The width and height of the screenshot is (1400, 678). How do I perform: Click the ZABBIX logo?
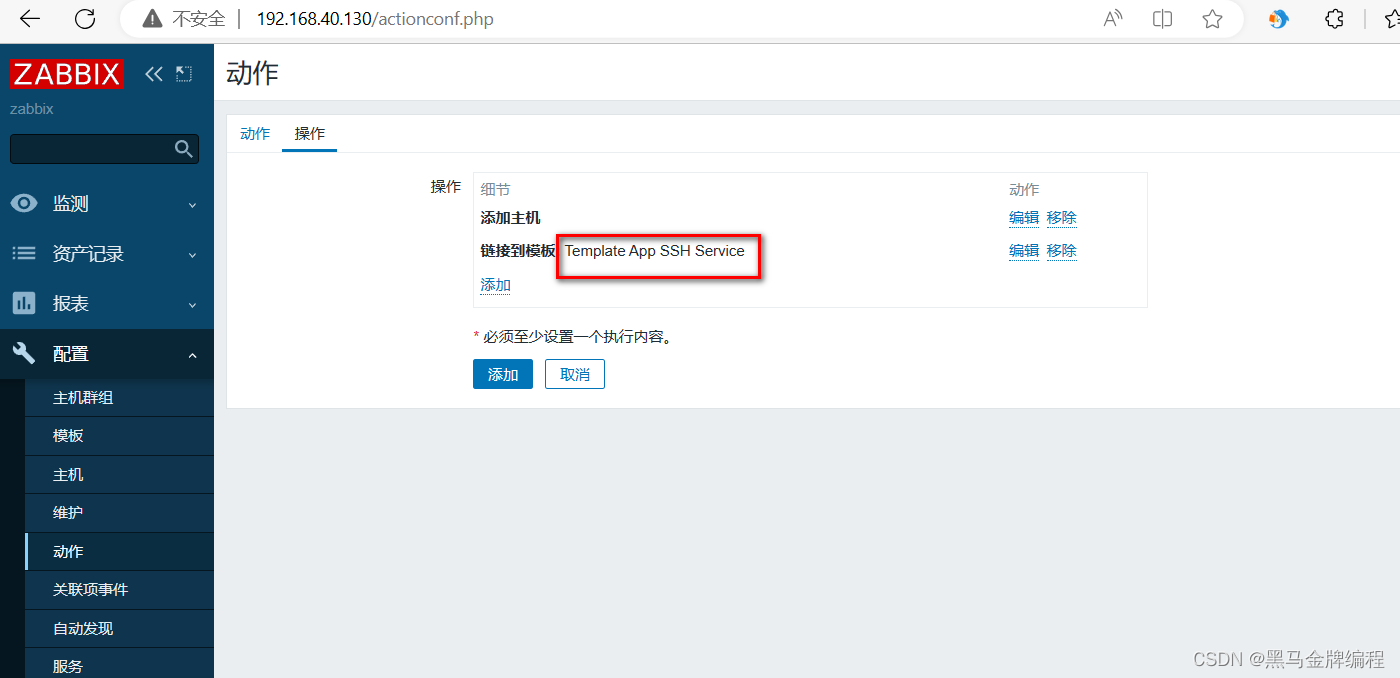[67, 74]
